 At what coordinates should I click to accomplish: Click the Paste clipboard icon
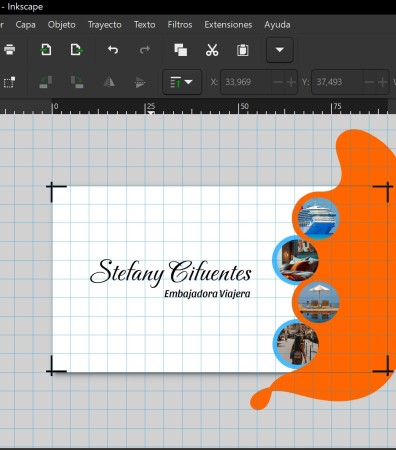[x=242, y=50]
